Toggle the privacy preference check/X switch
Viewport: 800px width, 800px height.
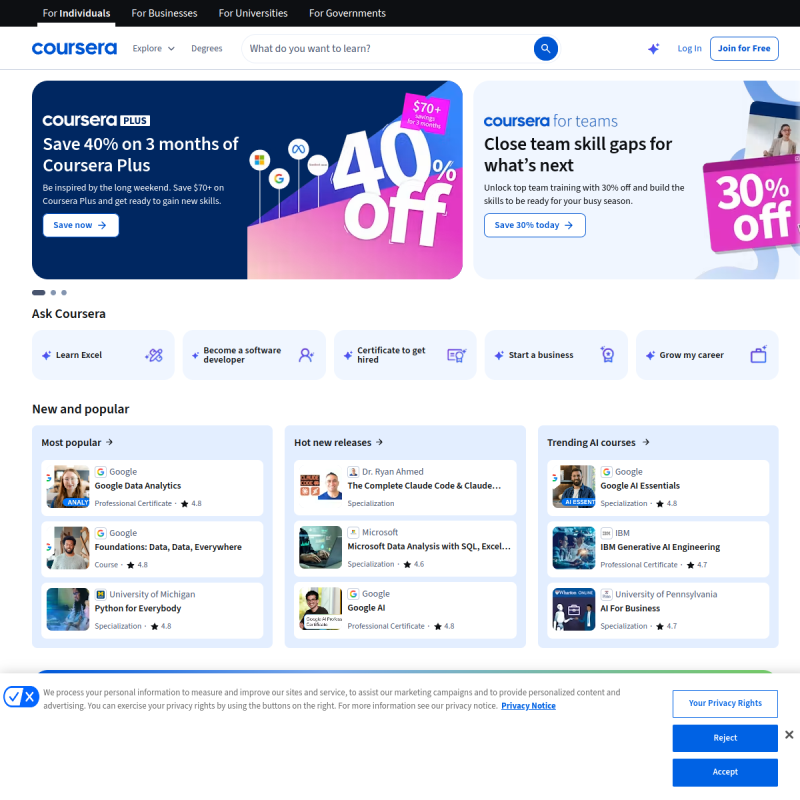(x=21, y=696)
